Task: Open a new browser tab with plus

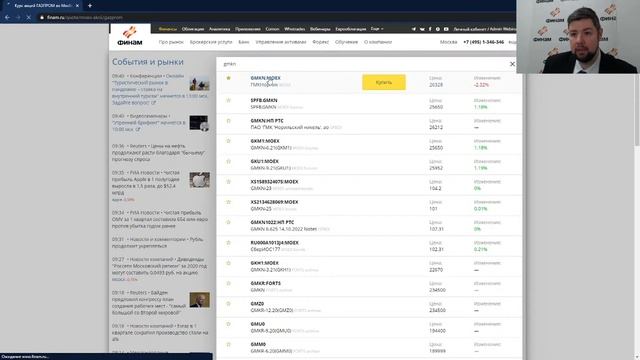Action: coord(89,6)
